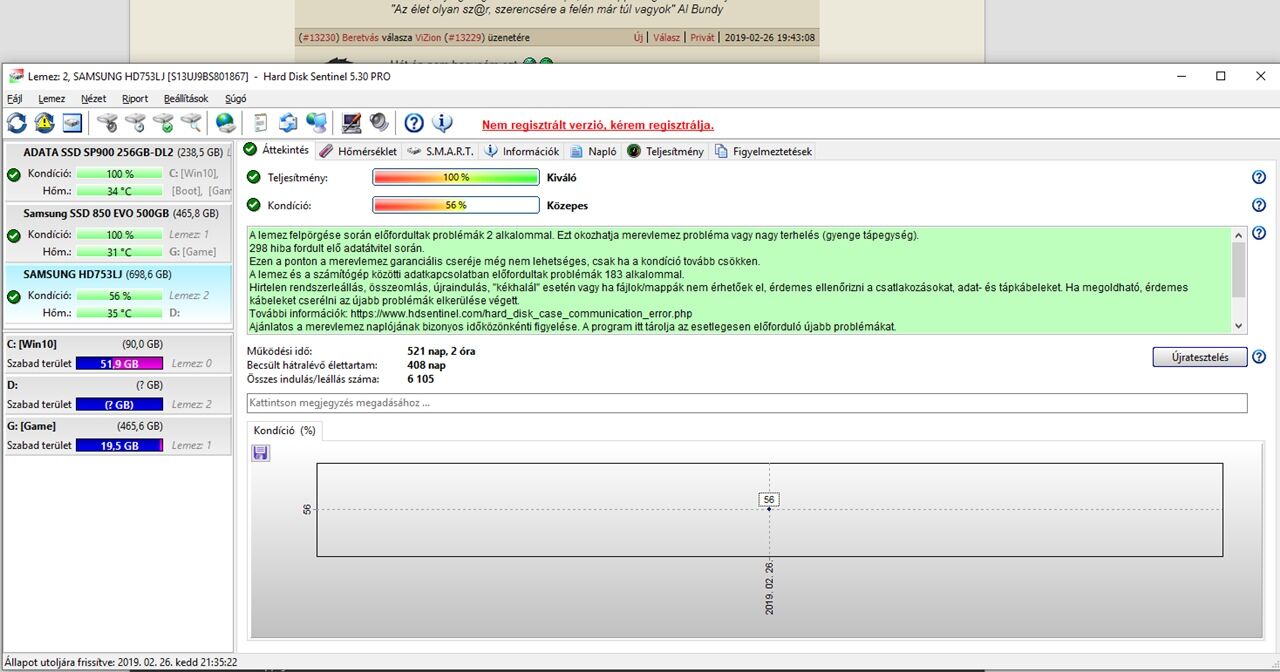Viewport: 1280px width, 672px height.
Task: Click the disk with magnifier icon
Action: click(191, 123)
